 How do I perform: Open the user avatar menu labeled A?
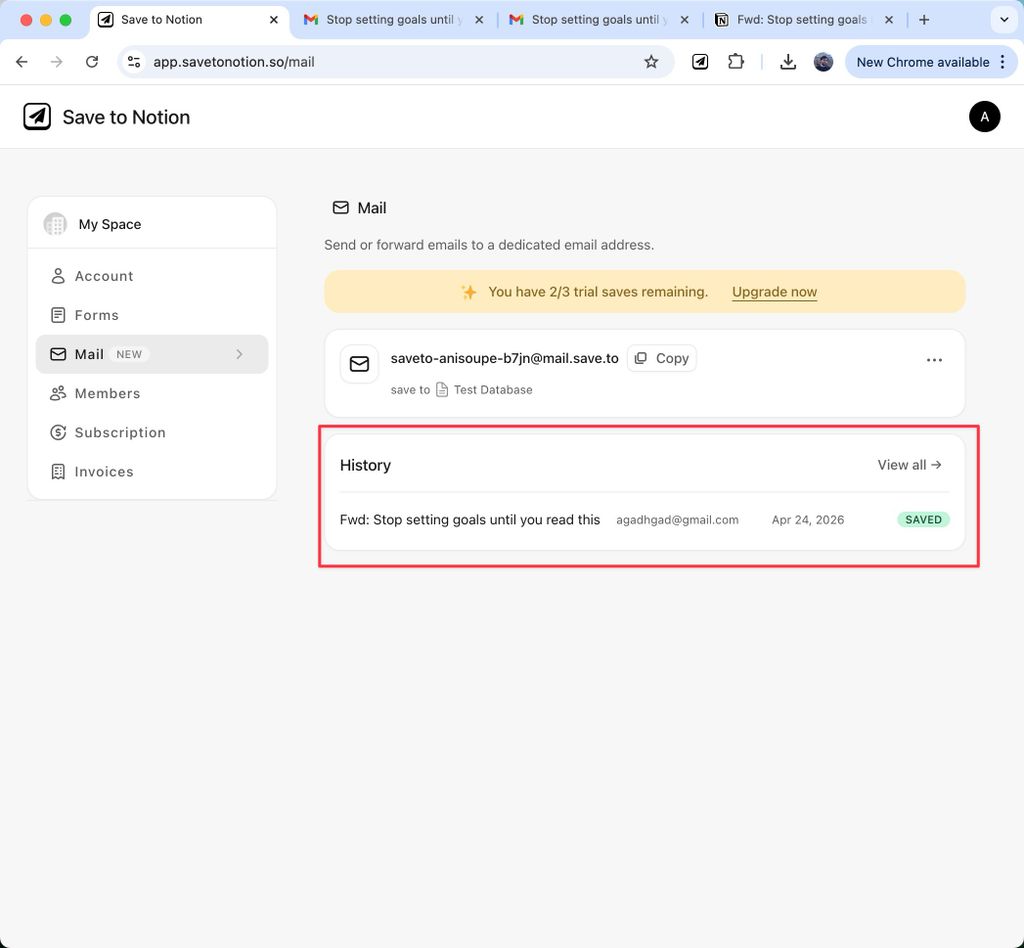point(984,117)
